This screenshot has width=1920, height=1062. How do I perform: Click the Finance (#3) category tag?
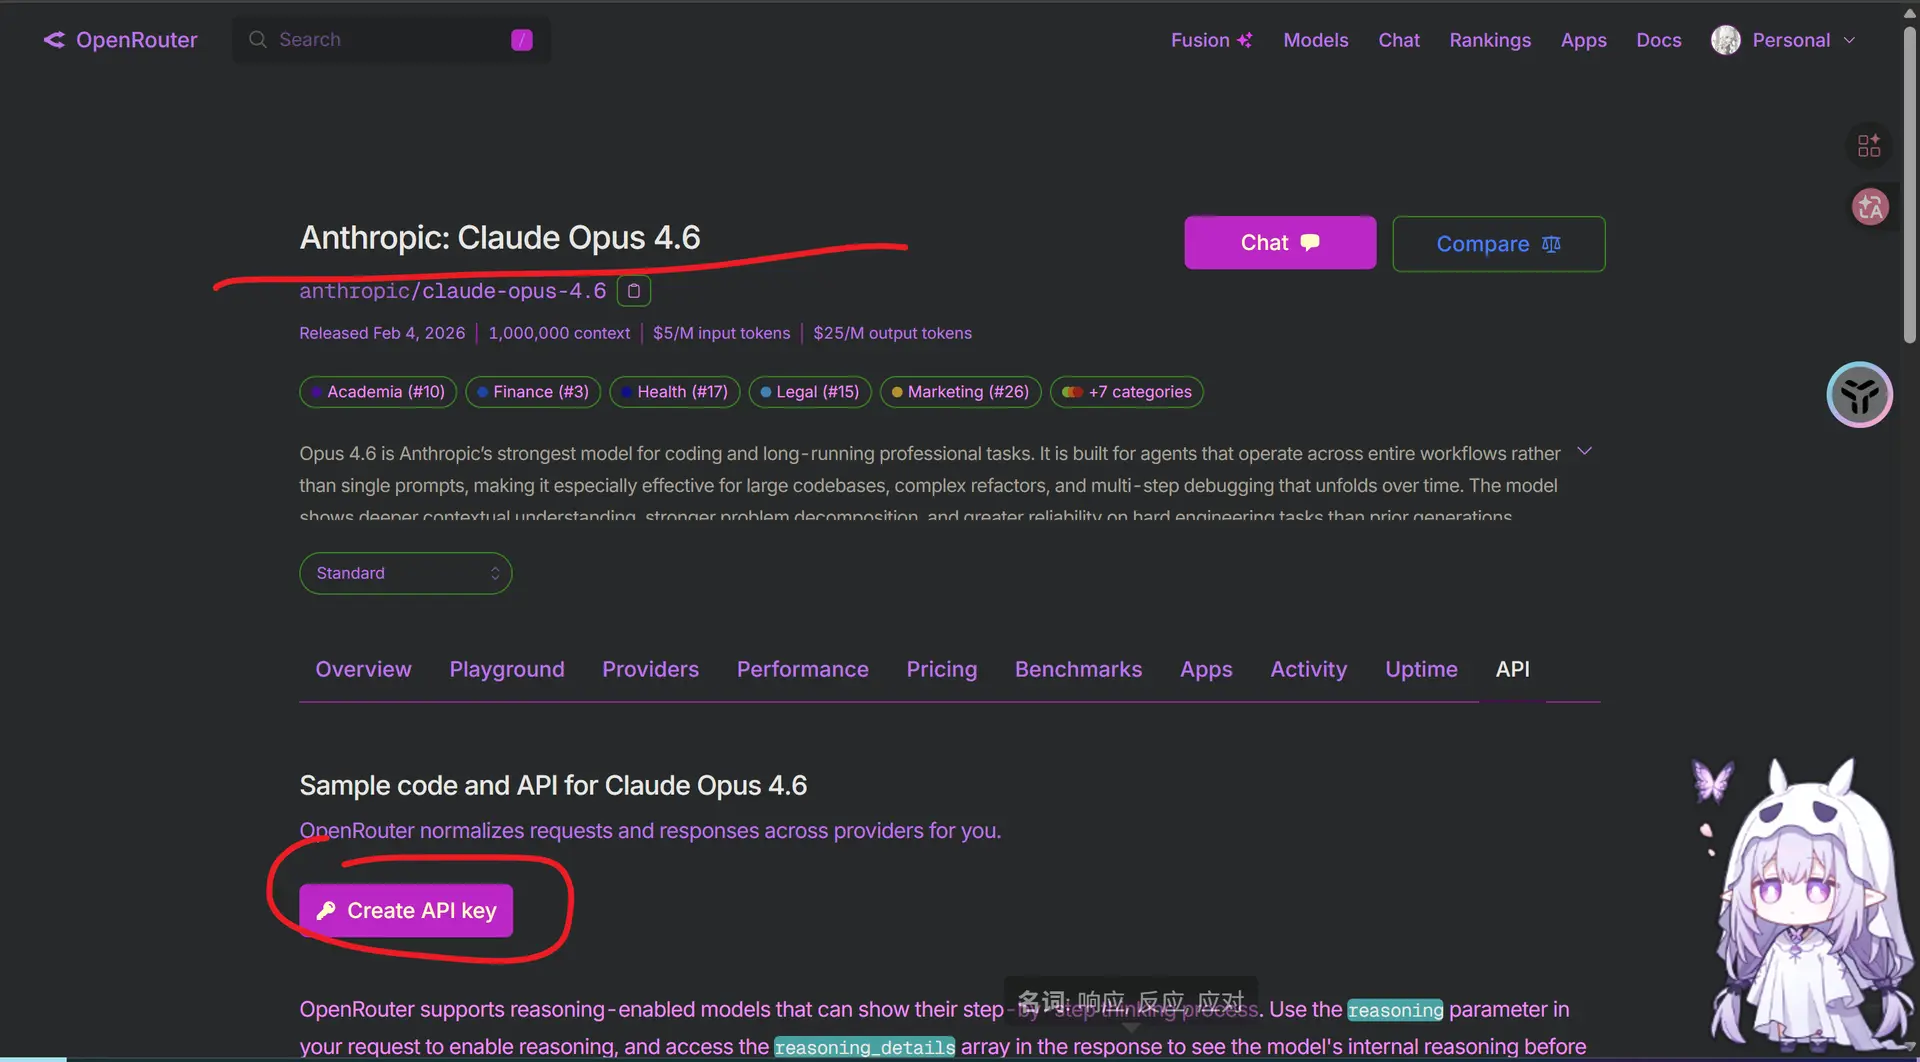[x=533, y=392]
